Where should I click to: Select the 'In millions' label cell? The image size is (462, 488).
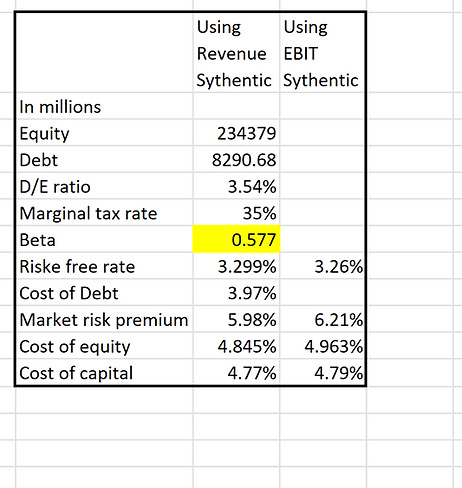pos(104,106)
